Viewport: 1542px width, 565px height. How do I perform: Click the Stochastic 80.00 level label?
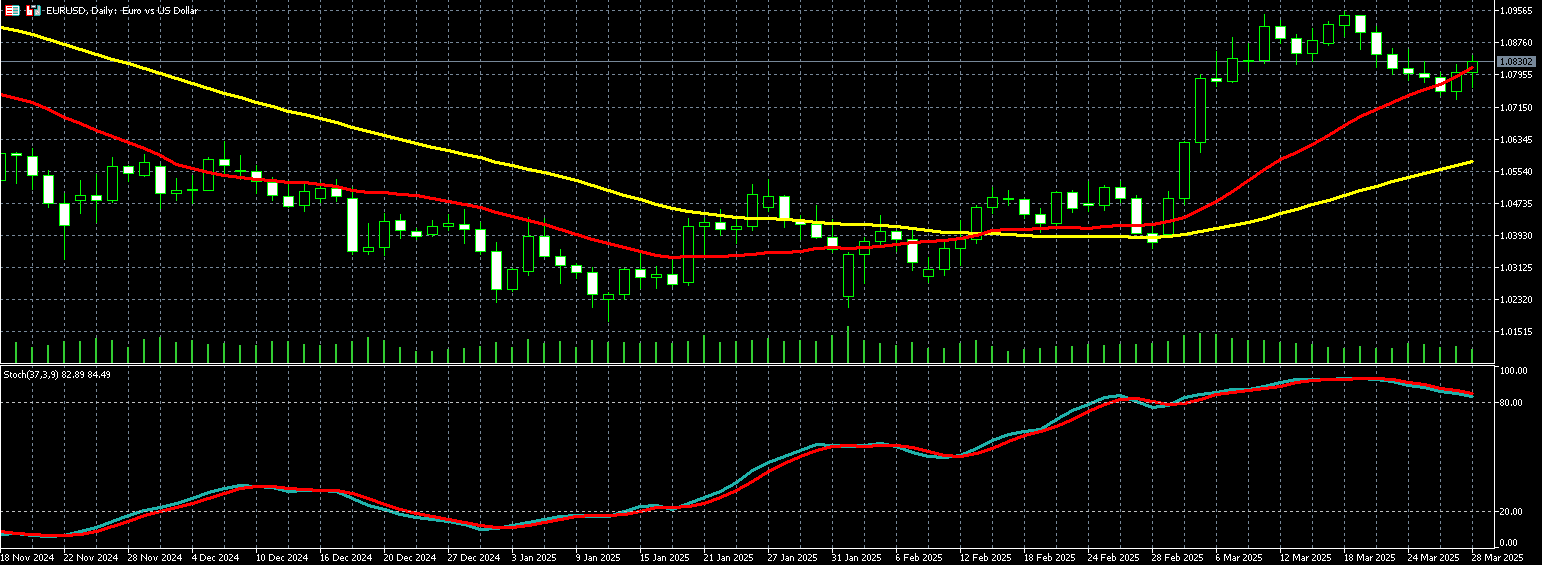click(x=1511, y=403)
